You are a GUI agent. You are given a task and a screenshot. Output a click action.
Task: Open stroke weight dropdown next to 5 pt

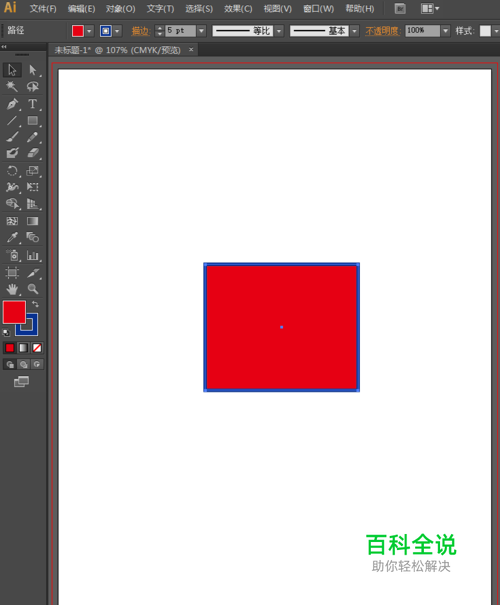[201, 31]
